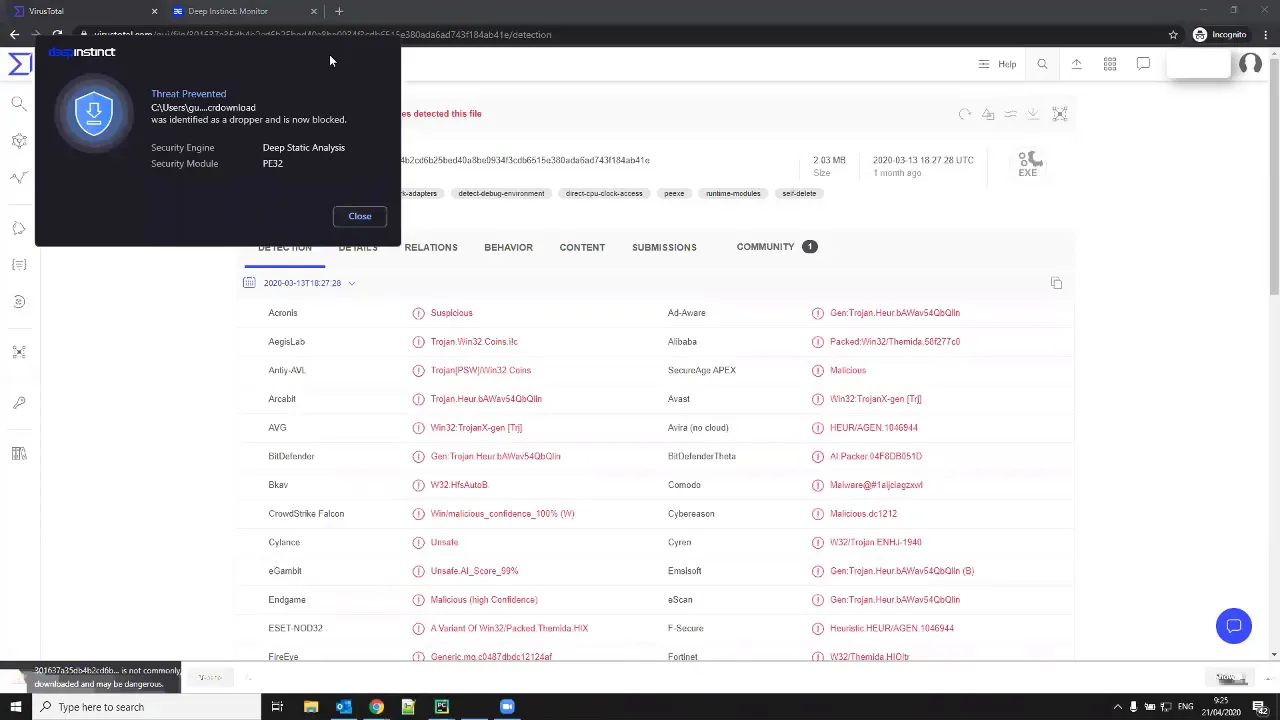
Task: Click the Windows taskbar search box
Action: click(145, 707)
